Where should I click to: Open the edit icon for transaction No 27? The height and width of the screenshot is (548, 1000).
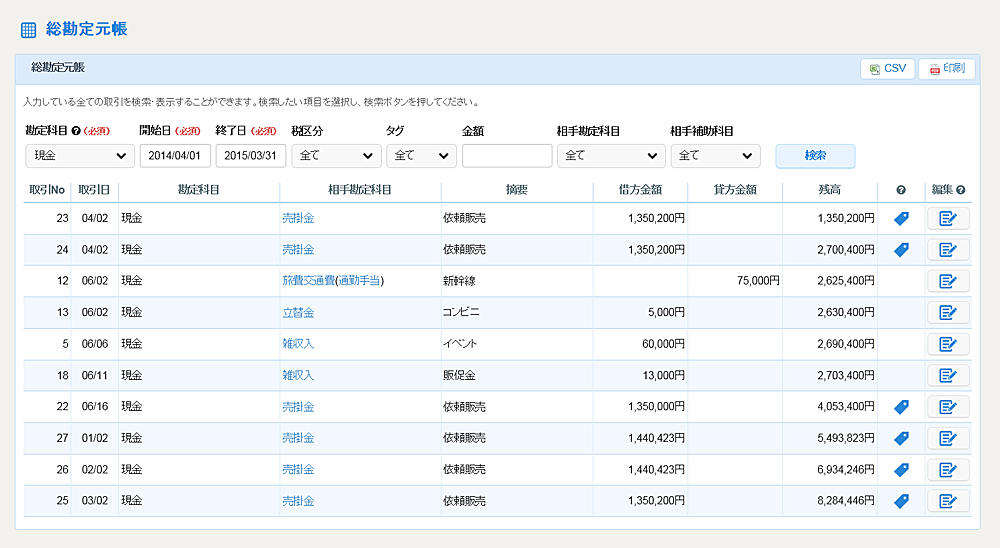point(948,438)
